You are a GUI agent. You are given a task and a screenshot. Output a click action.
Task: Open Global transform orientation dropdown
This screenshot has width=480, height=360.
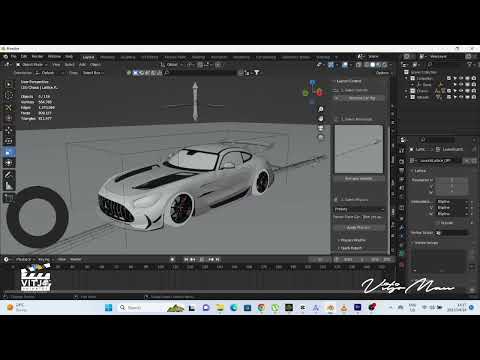[172, 65]
